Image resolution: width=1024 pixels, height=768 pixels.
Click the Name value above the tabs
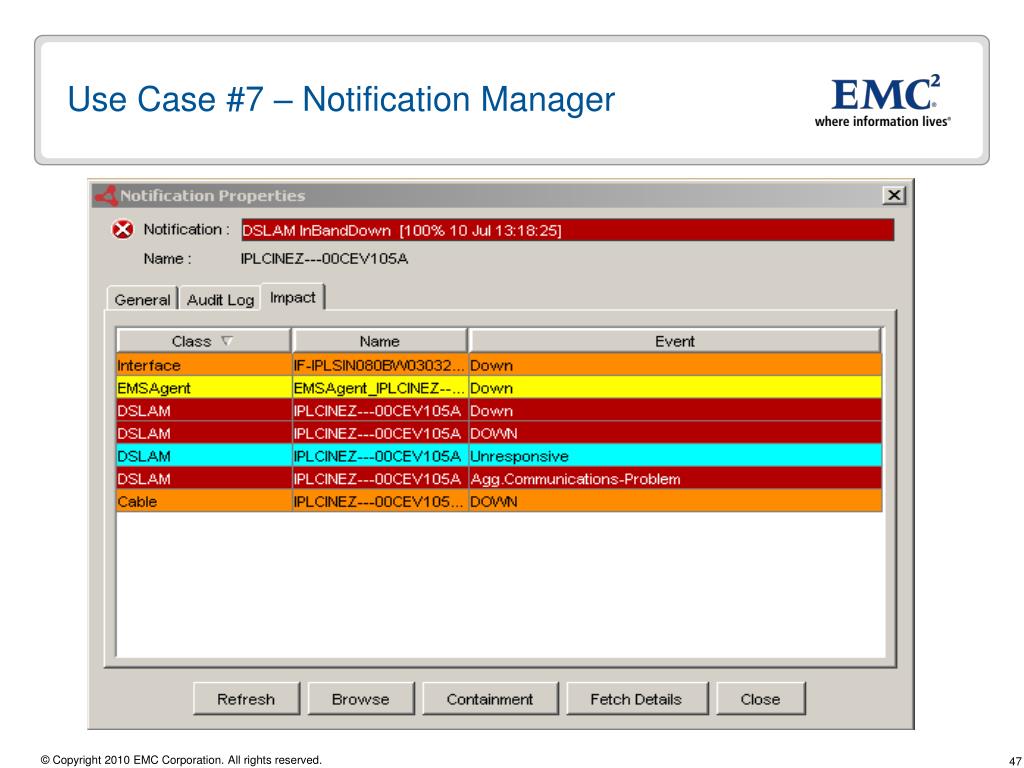pos(324,259)
